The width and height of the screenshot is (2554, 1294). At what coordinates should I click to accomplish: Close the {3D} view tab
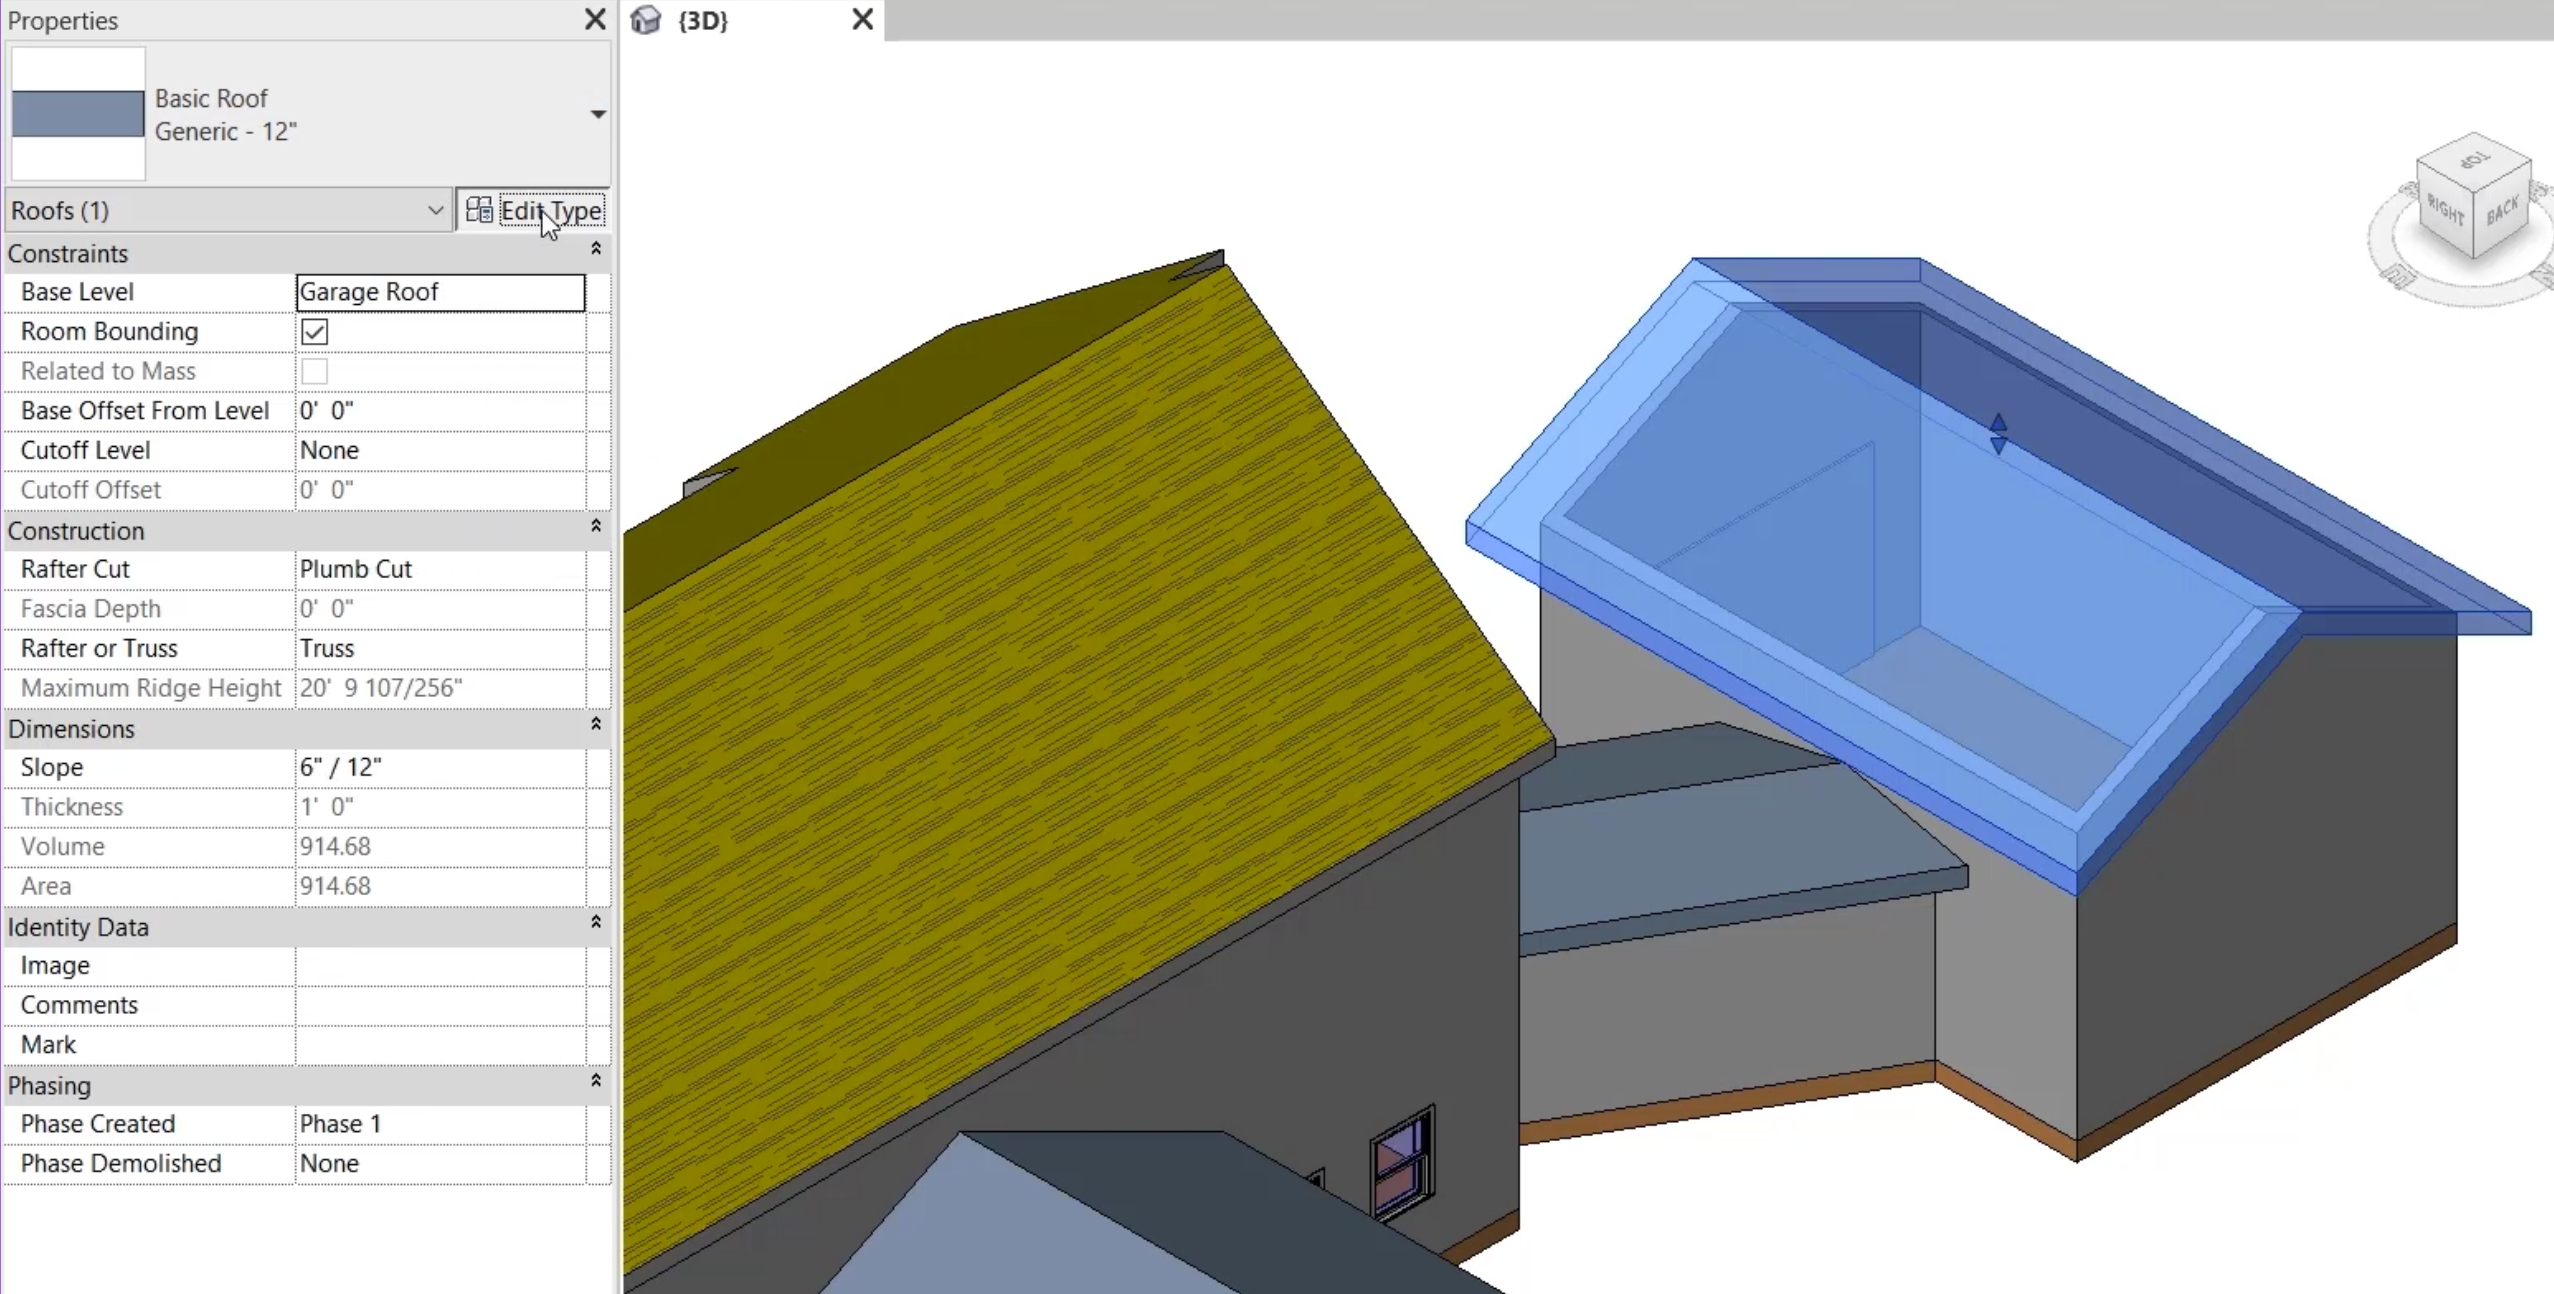tap(863, 18)
